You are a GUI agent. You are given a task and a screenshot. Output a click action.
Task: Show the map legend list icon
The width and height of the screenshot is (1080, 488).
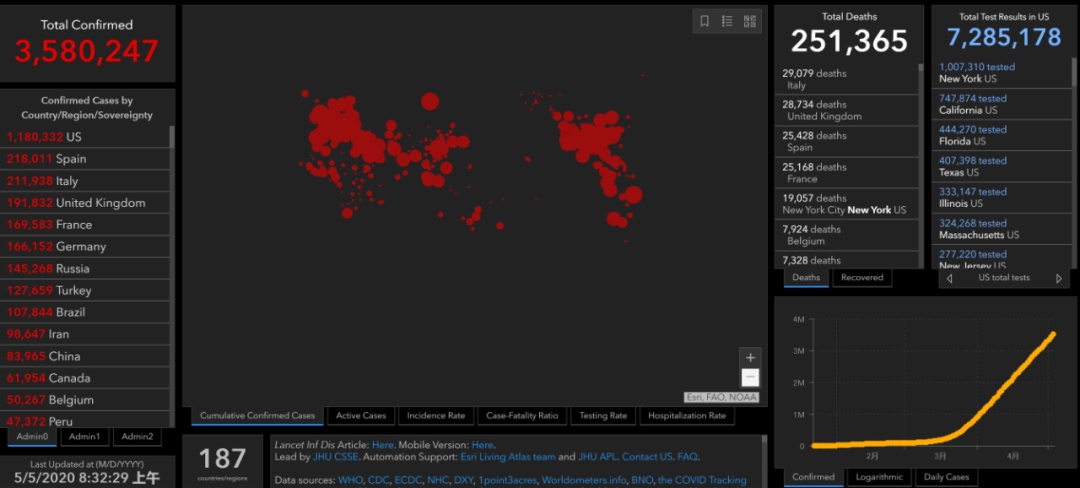point(727,21)
